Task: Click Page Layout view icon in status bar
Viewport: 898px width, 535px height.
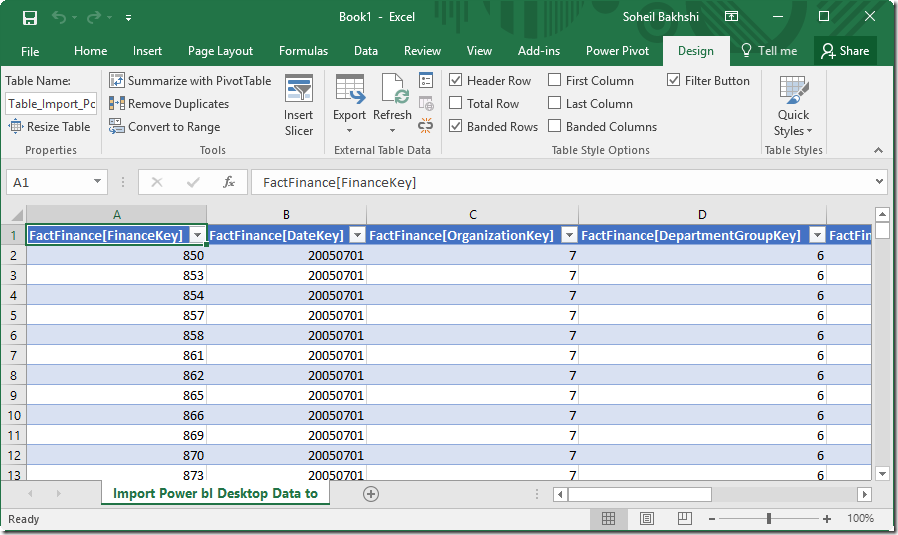Action: 647,518
